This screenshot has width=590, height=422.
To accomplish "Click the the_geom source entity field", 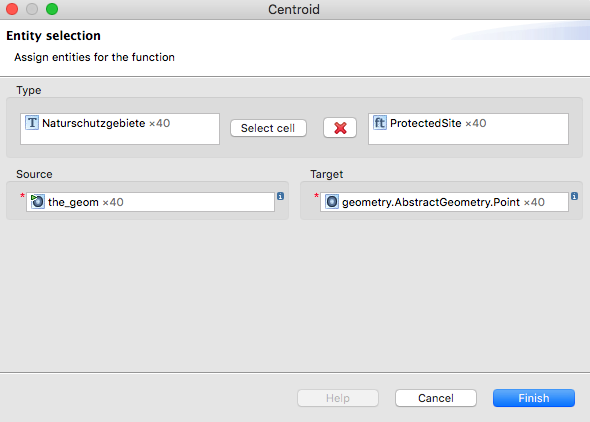I will 151,202.
